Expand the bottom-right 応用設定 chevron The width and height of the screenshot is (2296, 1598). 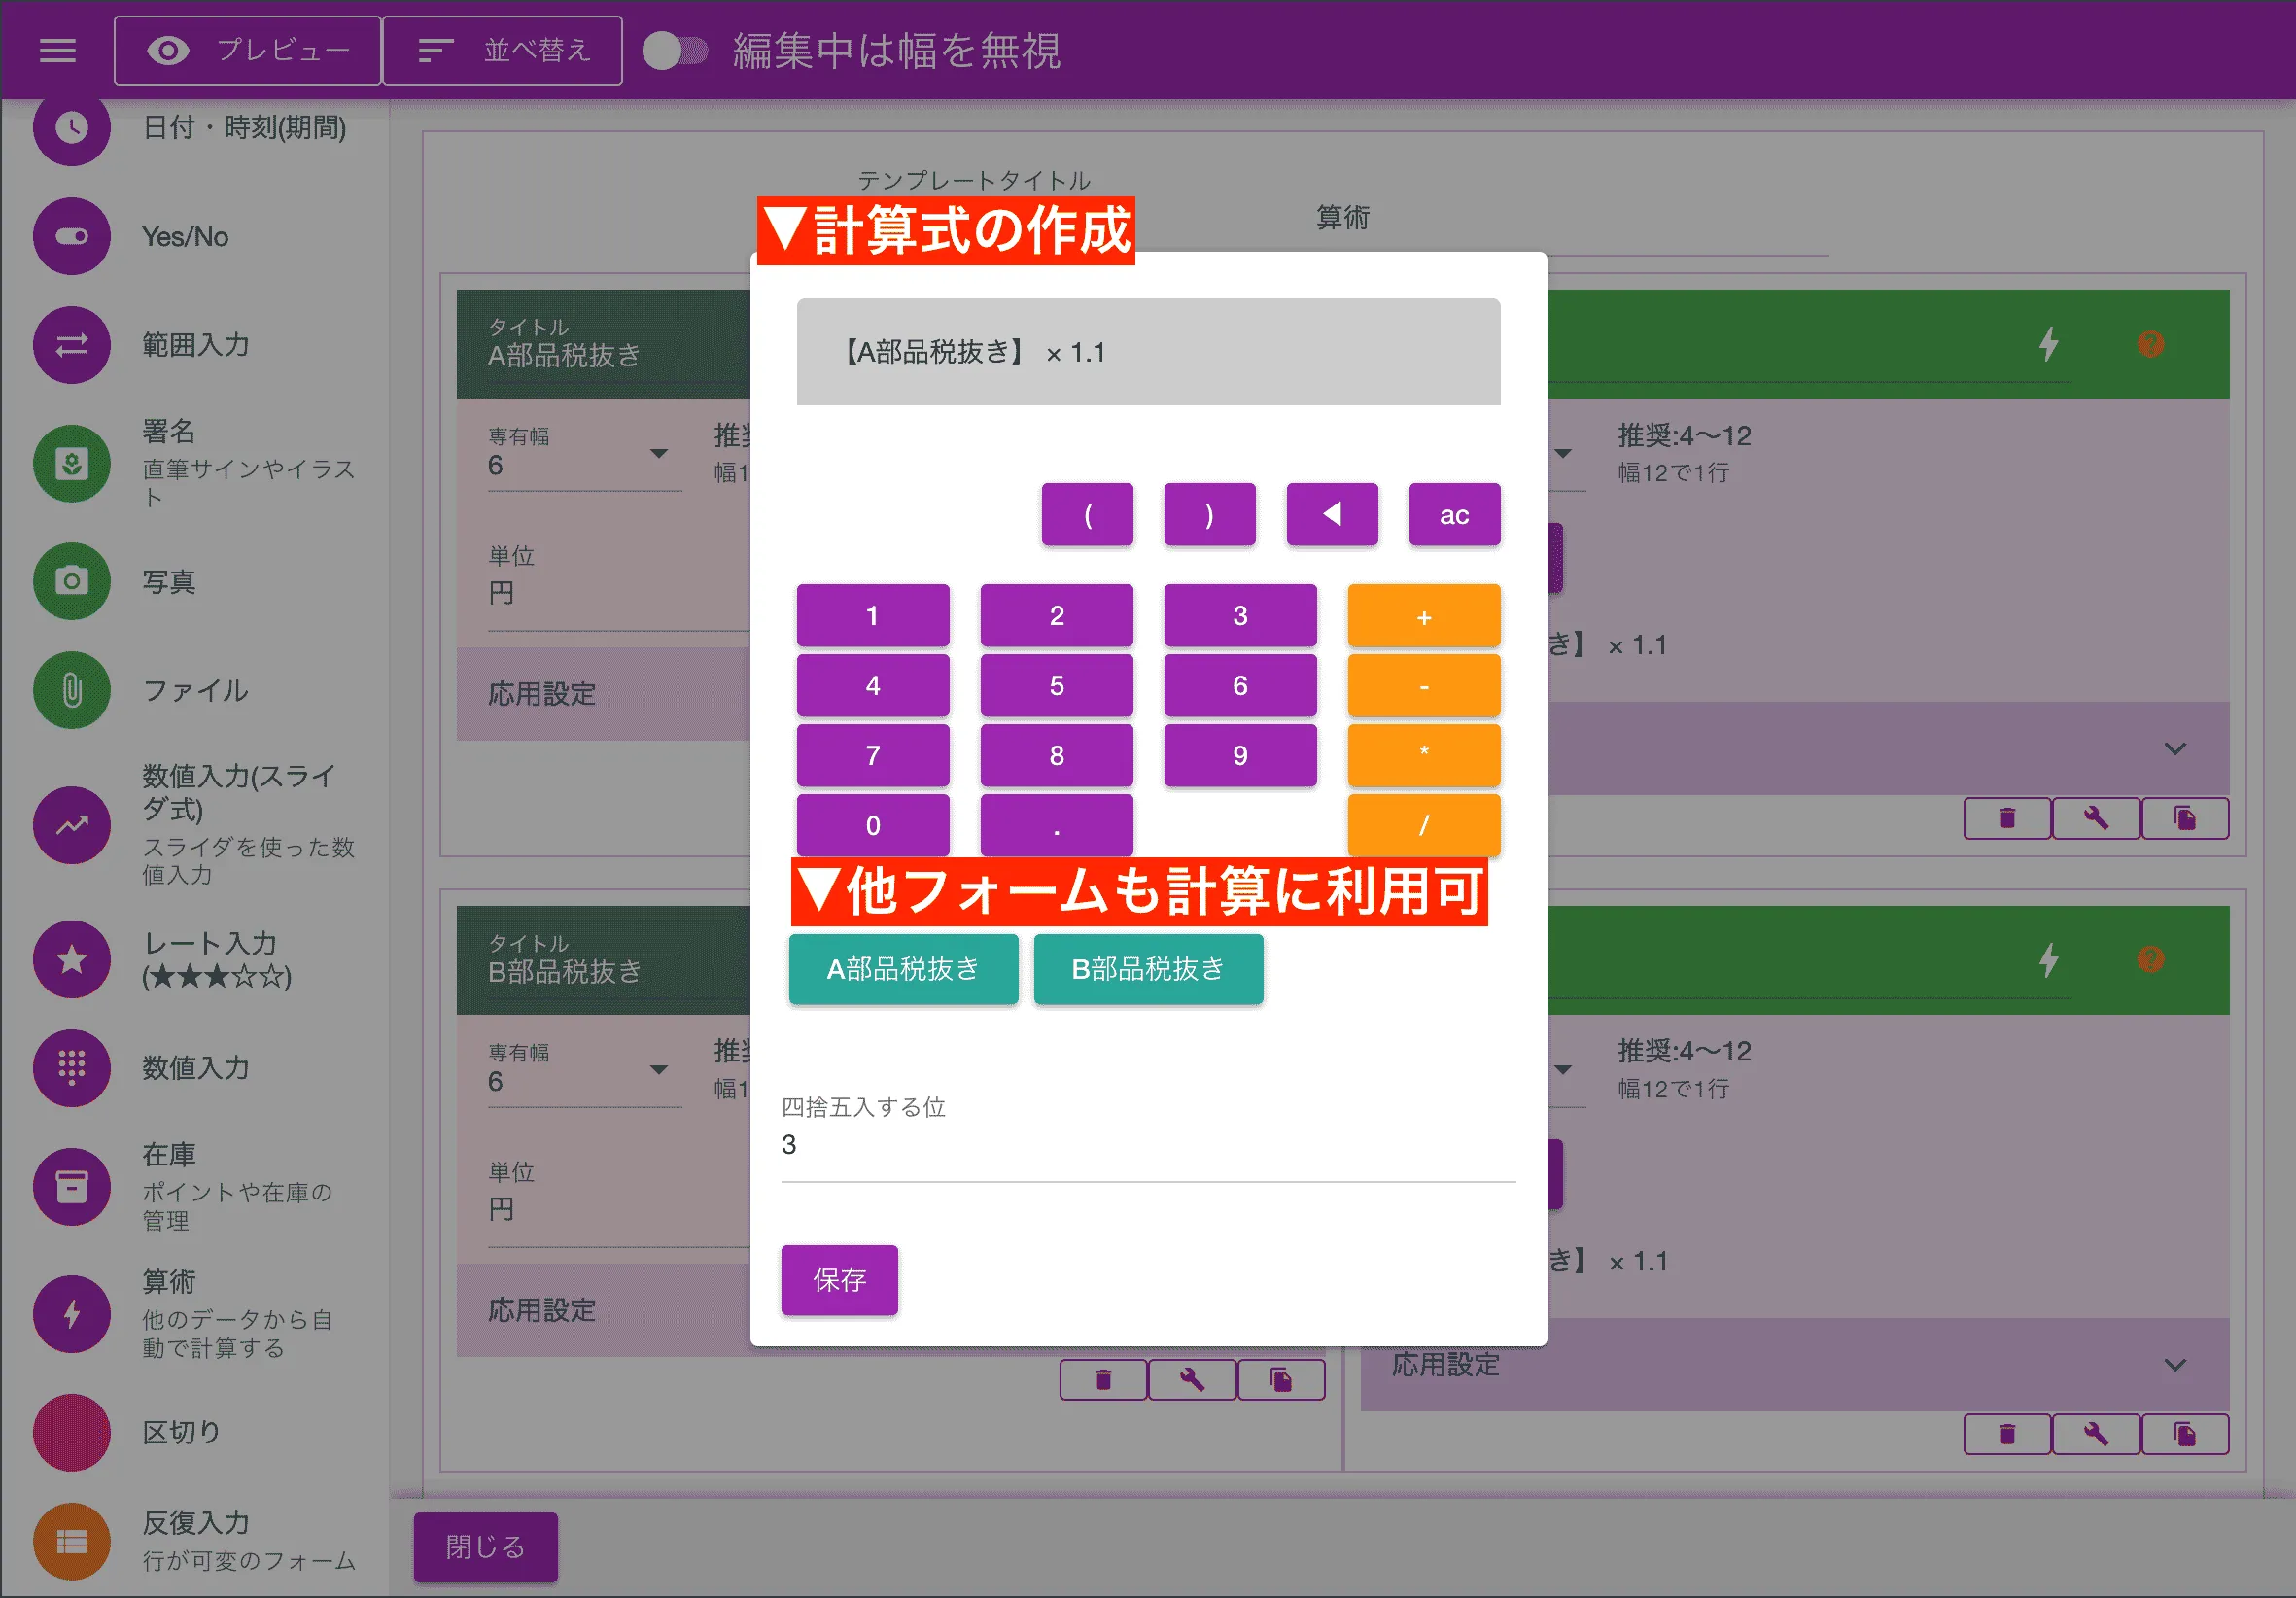tap(2175, 1365)
